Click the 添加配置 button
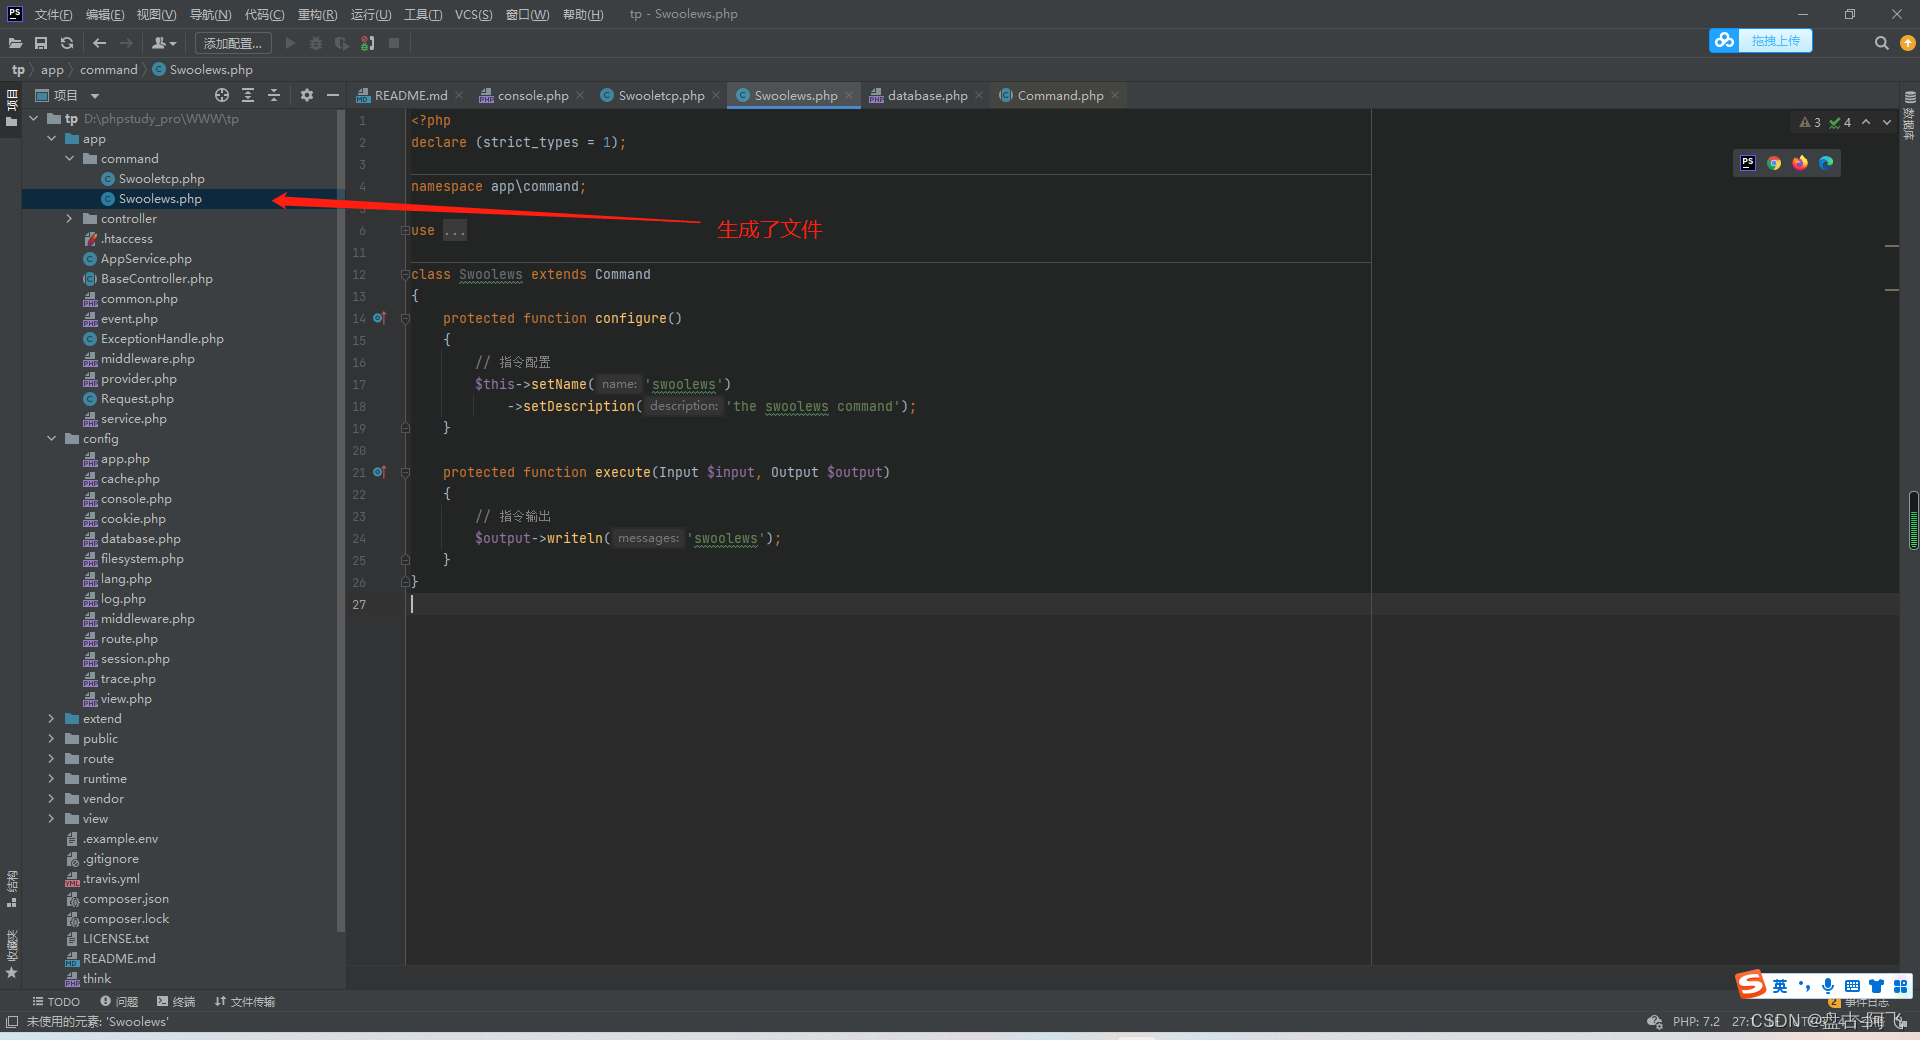This screenshot has width=1920, height=1040. tap(233, 43)
